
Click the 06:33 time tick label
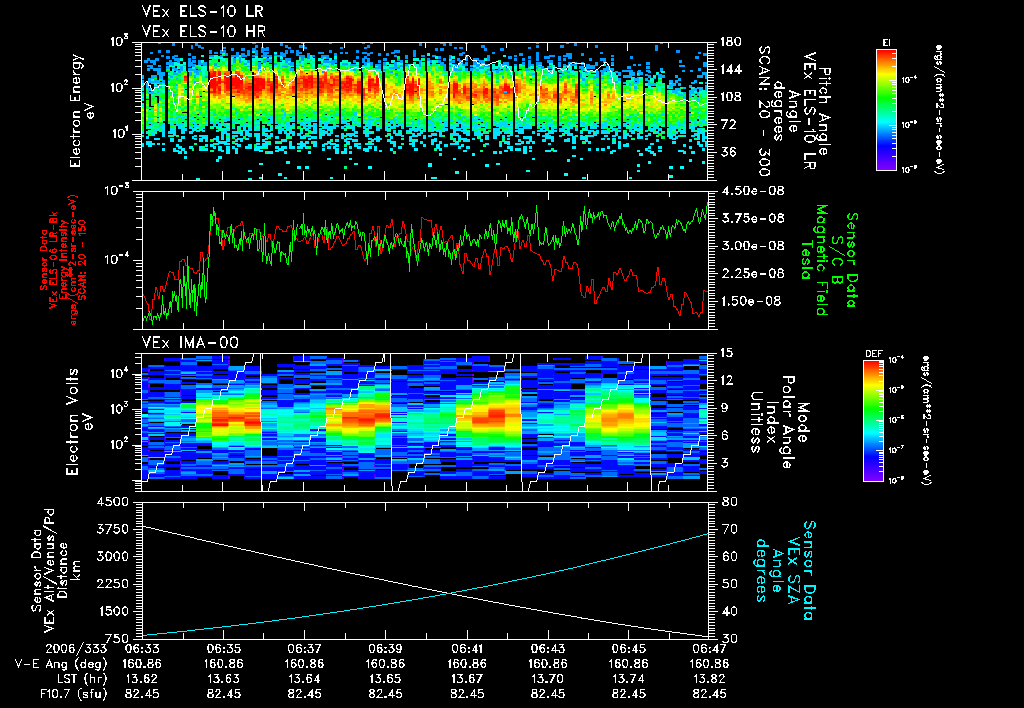pyautogui.click(x=142, y=649)
